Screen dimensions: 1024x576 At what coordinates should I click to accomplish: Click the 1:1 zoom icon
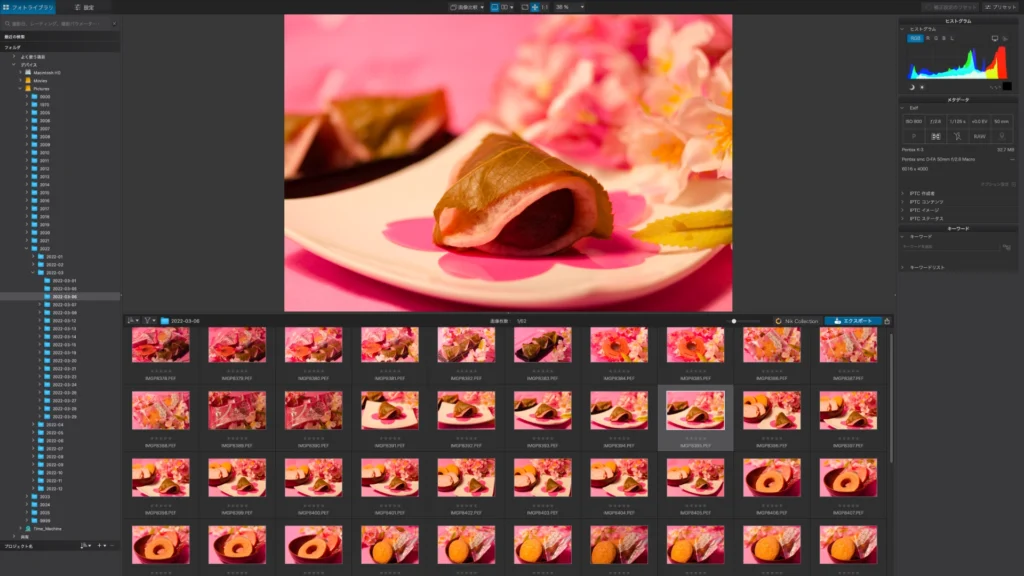(x=545, y=7)
